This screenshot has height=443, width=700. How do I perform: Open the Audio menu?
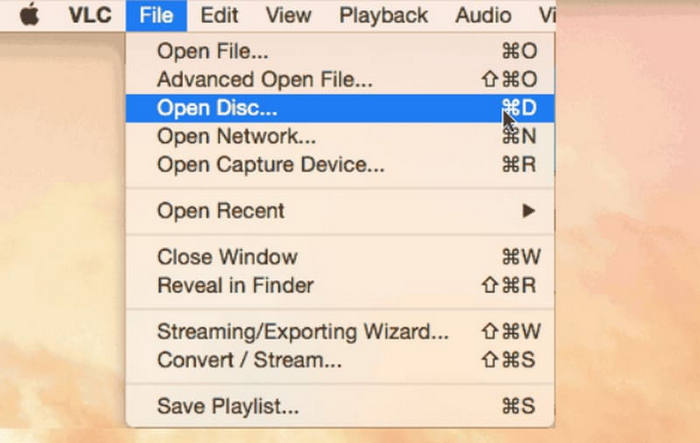click(483, 15)
